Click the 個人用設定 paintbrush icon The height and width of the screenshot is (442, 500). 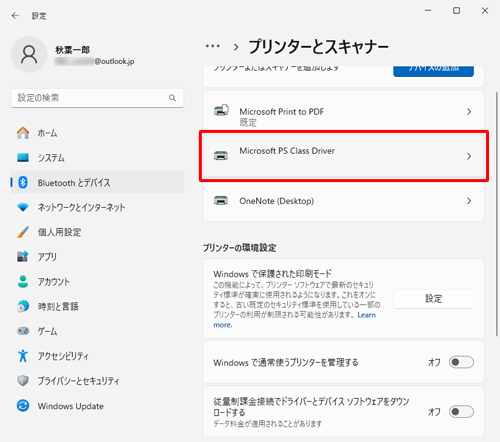23,232
